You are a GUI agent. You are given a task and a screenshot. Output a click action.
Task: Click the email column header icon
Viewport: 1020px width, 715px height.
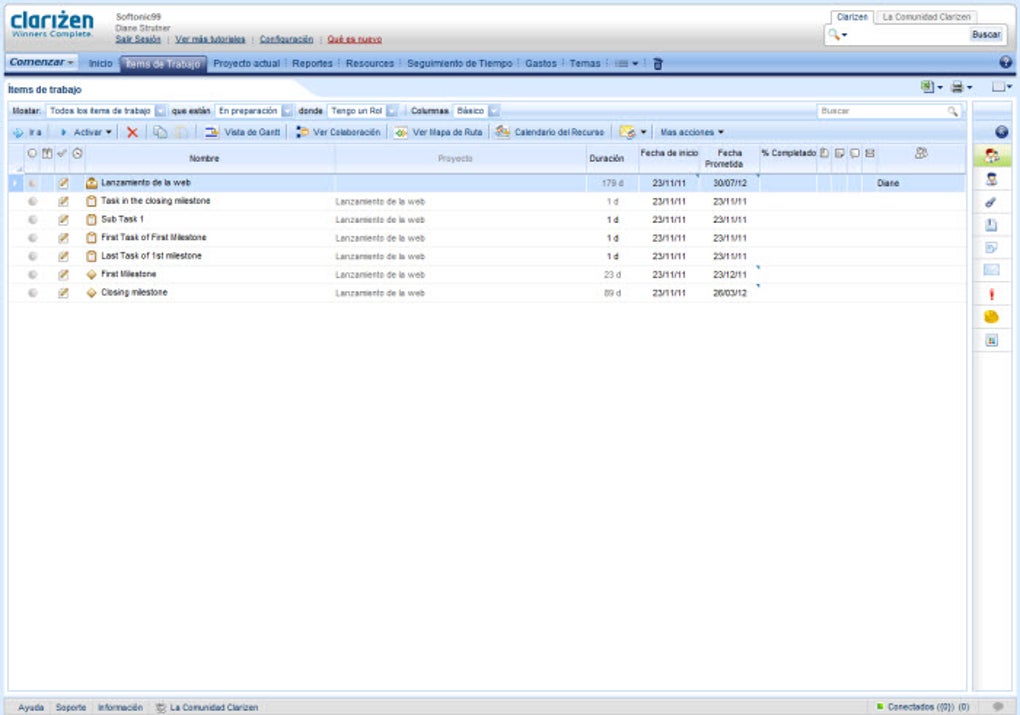click(870, 154)
